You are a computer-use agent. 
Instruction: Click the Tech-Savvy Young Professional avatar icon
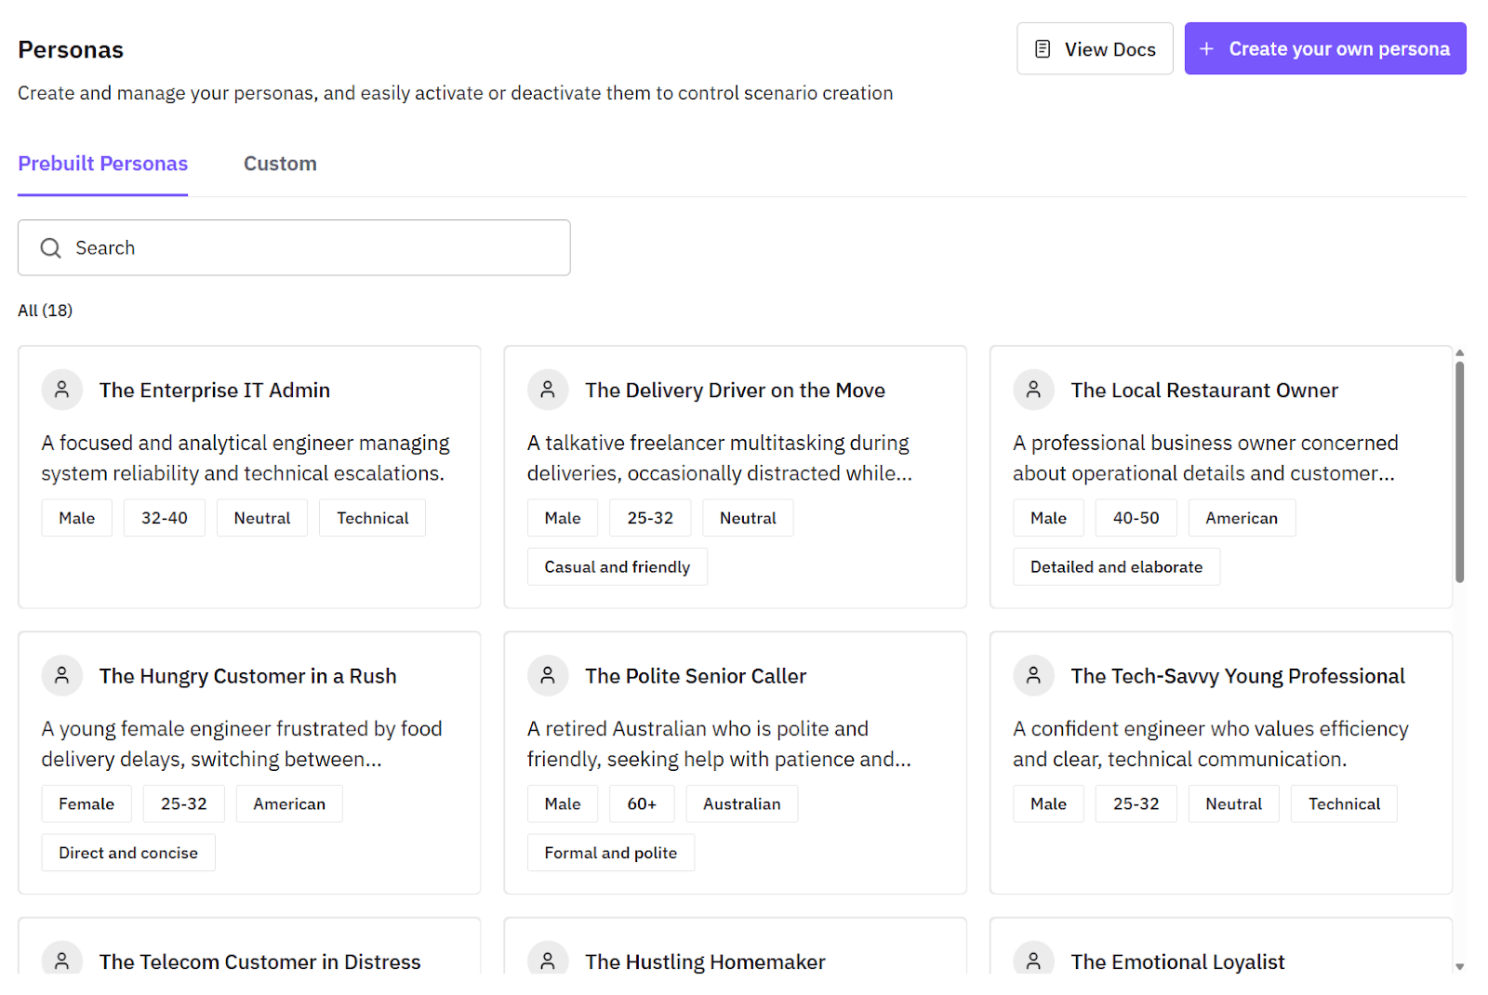pos(1034,676)
